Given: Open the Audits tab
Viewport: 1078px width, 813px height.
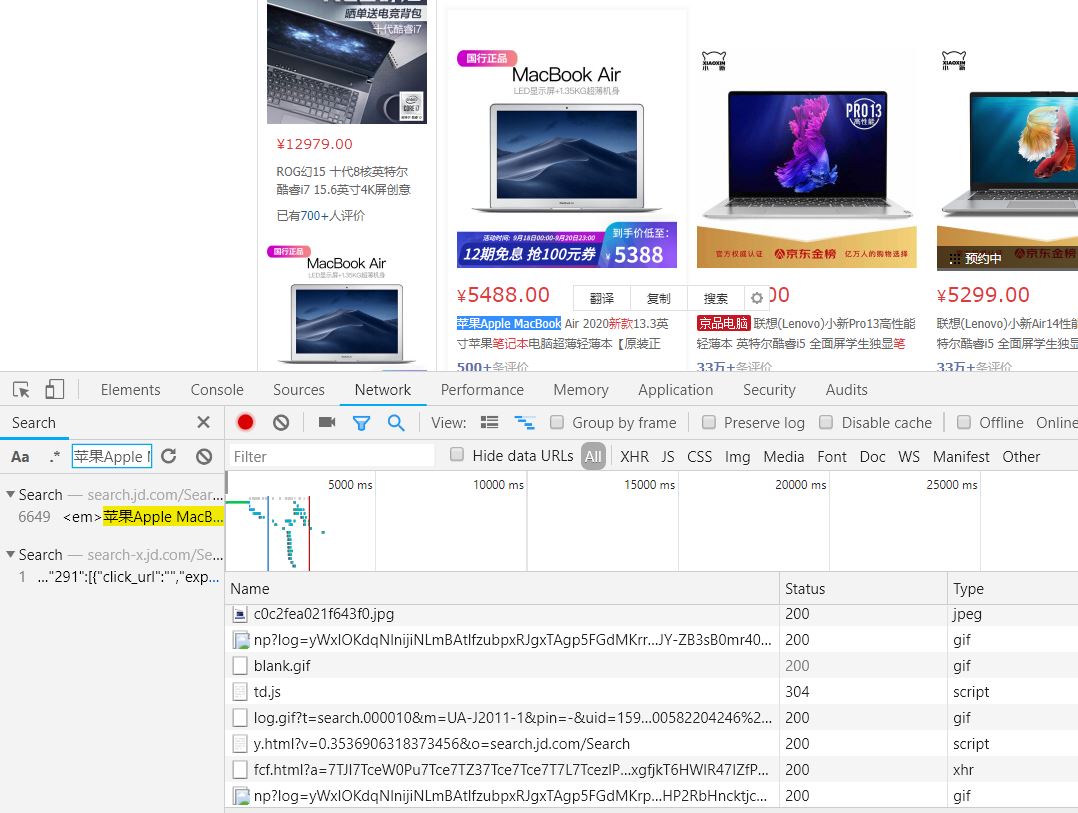Looking at the screenshot, I should click(x=846, y=390).
